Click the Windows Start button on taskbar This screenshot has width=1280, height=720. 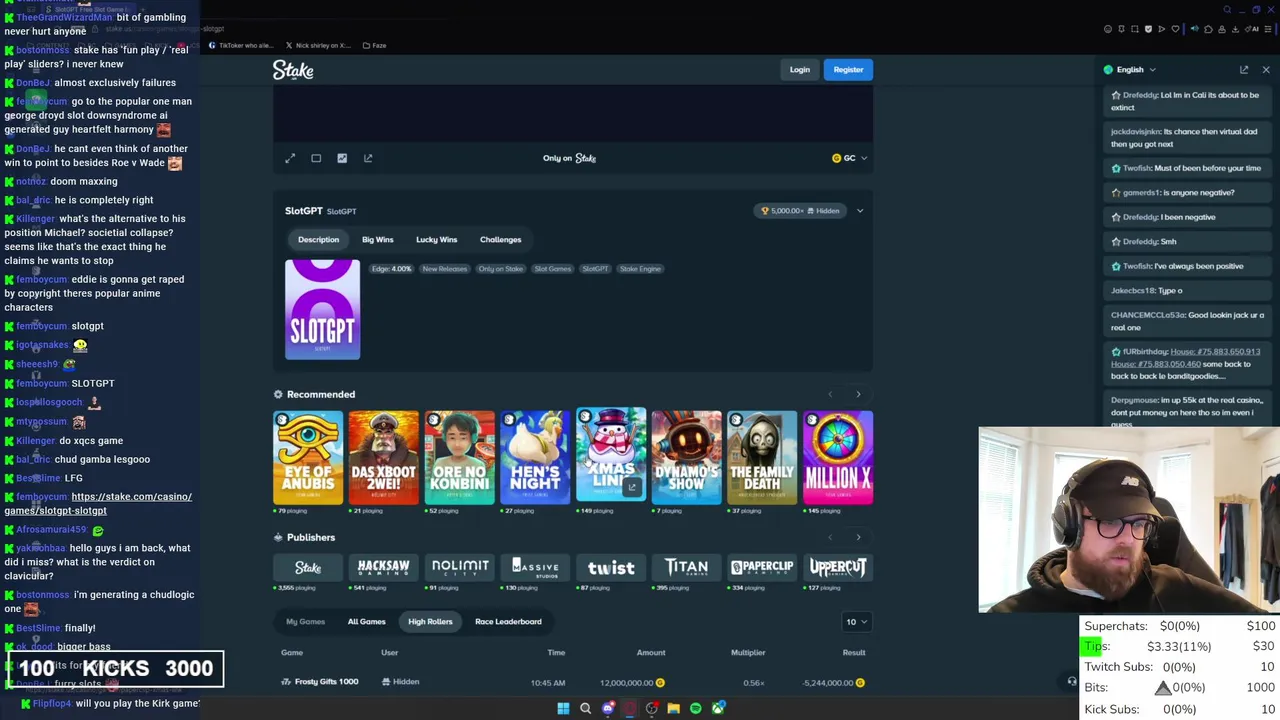click(563, 709)
